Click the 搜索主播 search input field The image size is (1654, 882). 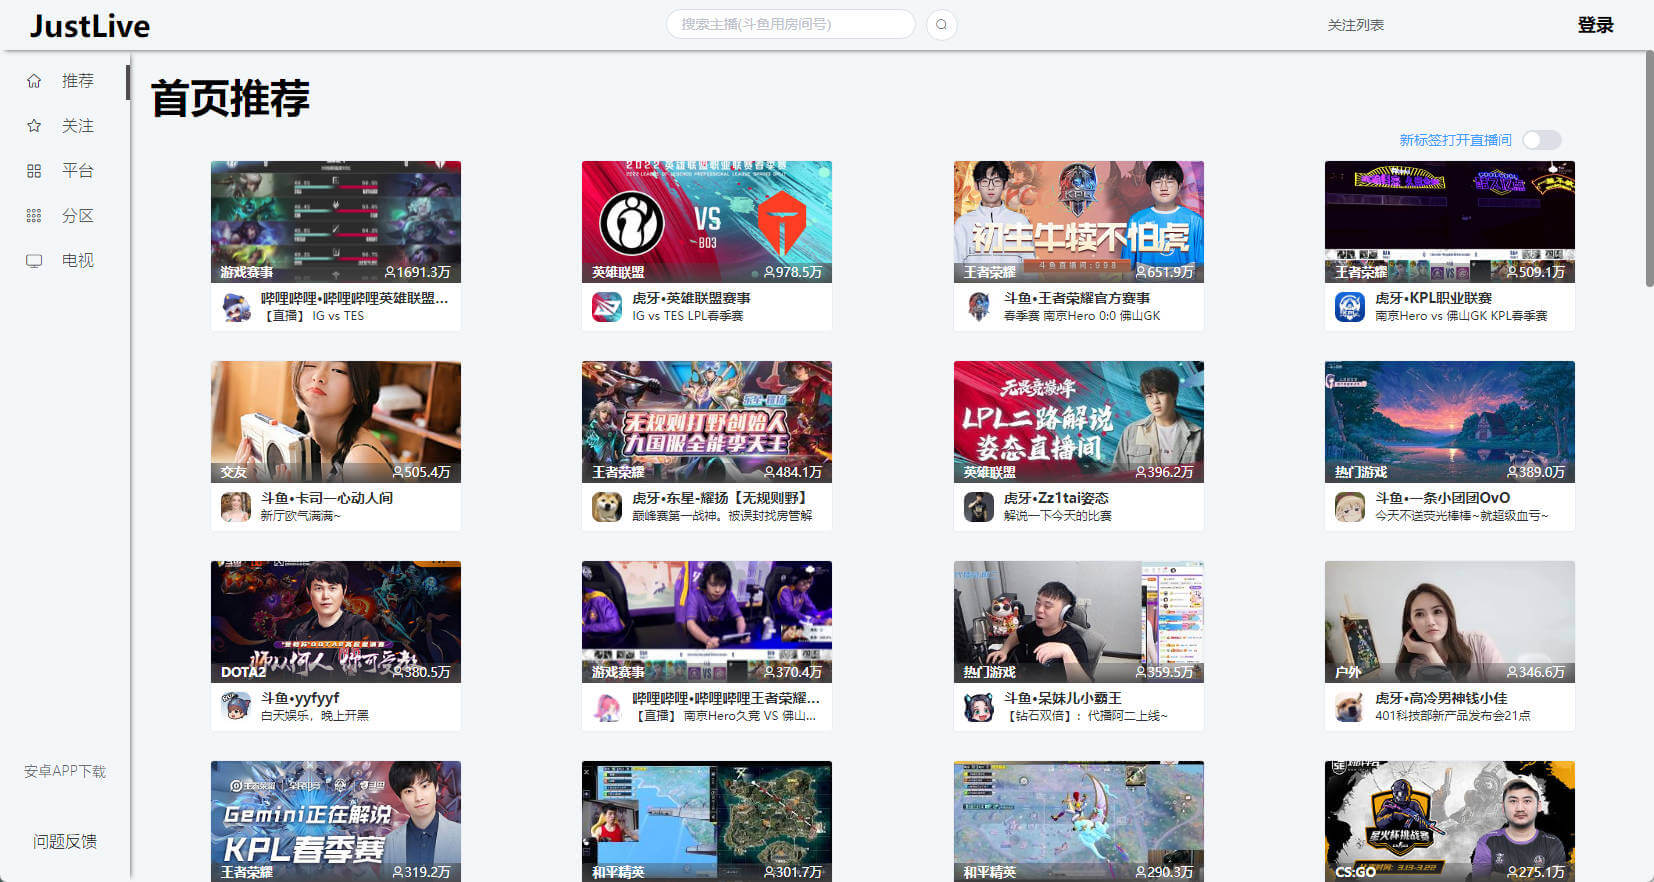[x=790, y=24]
